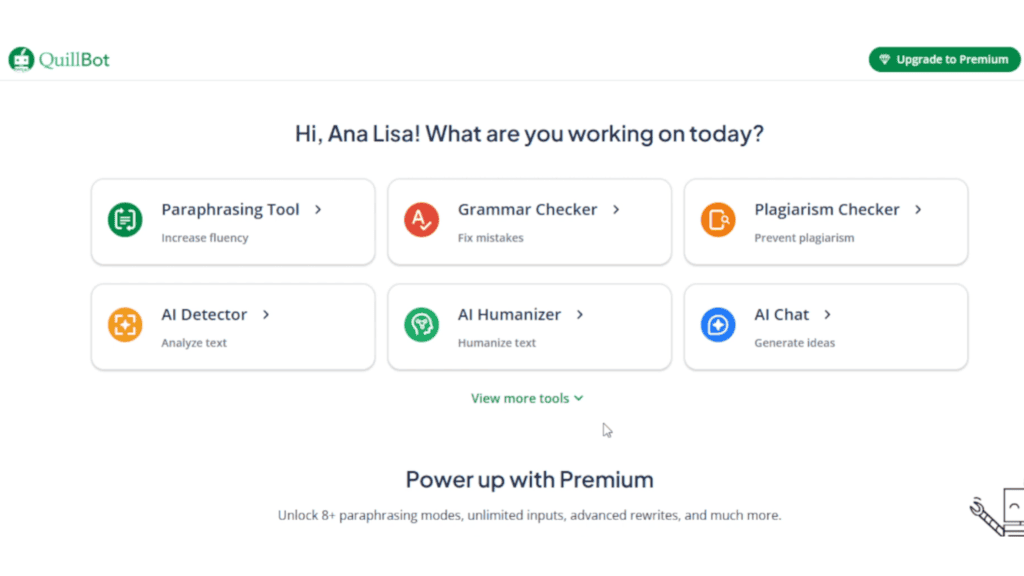This screenshot has width=1024, height=576.
Task: Open the AI Chat blue plus icon
Action: point(717,325)
